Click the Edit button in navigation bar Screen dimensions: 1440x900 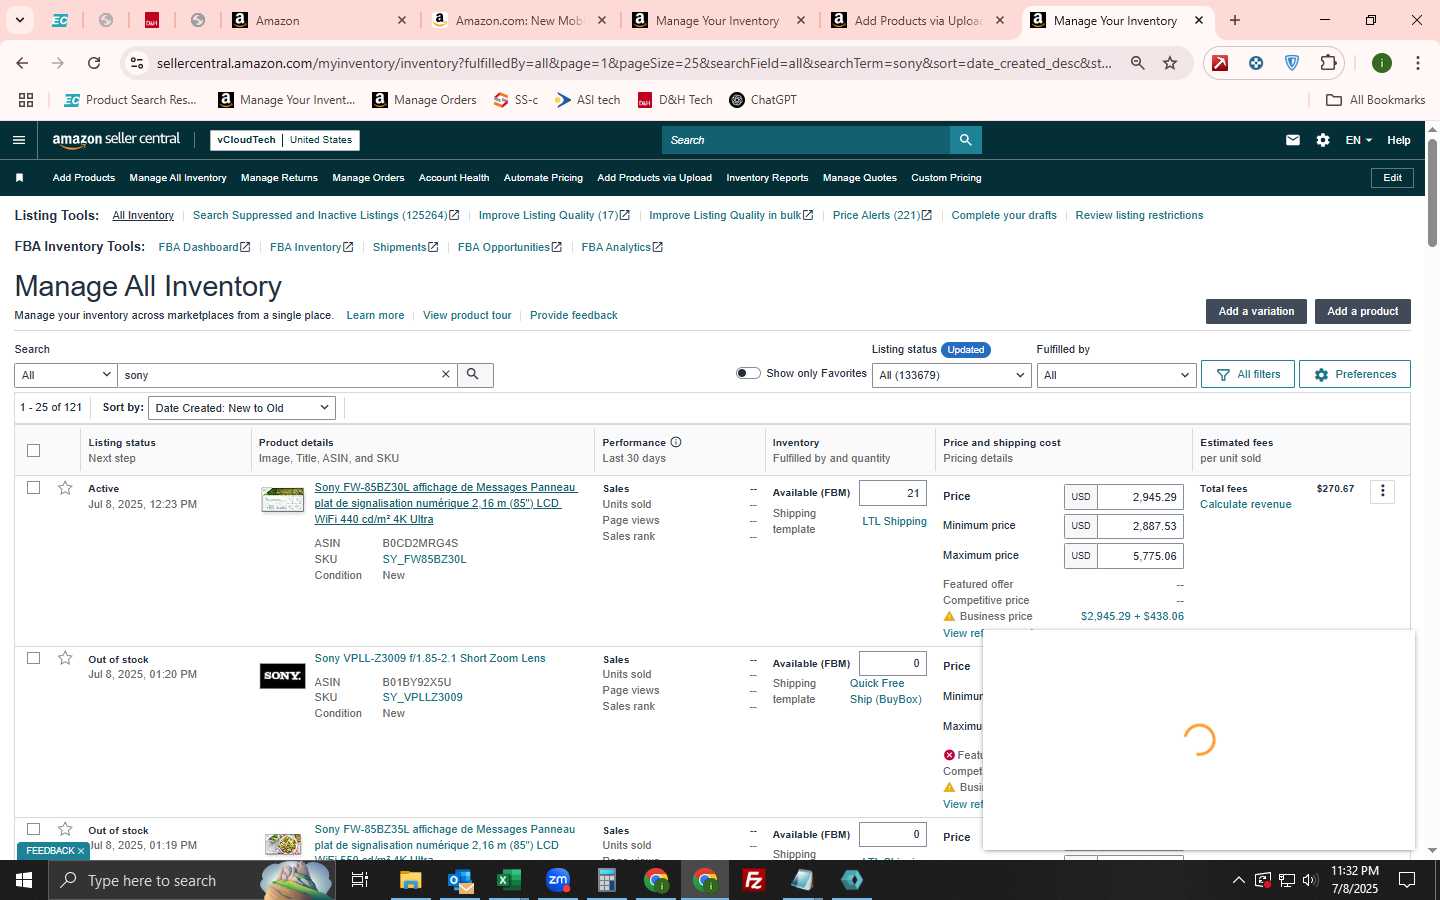(x=1392, y=178)
